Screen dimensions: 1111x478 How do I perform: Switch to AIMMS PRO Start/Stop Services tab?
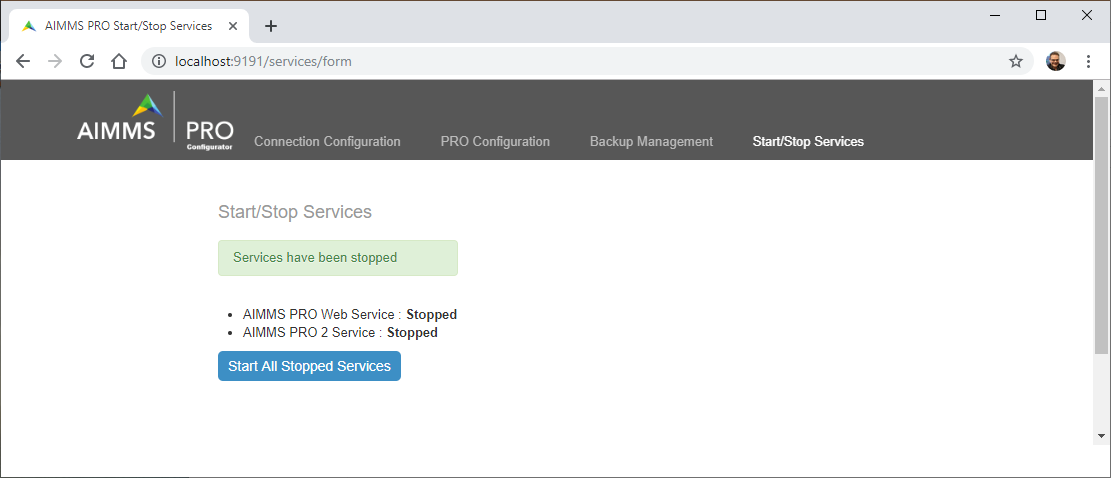128,26
